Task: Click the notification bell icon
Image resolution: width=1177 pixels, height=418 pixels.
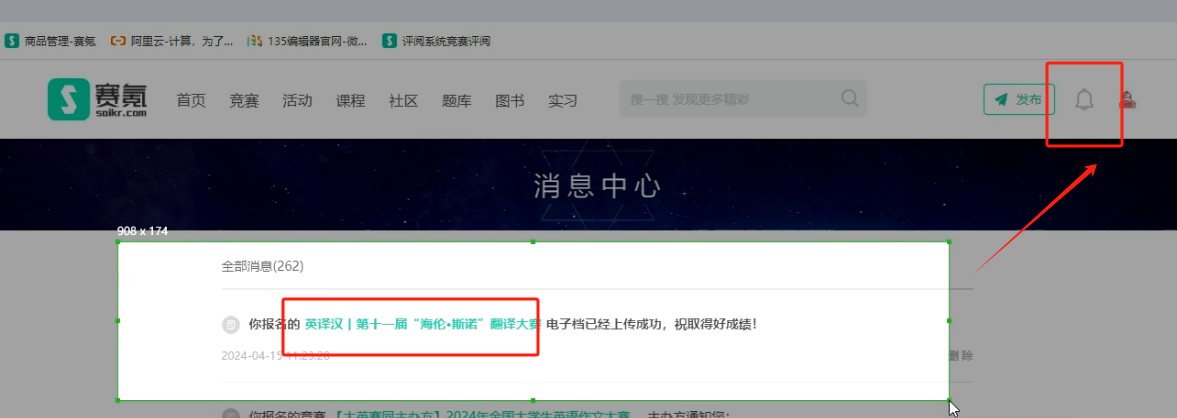Action: pyautogui.click(x=1084, y=100)
